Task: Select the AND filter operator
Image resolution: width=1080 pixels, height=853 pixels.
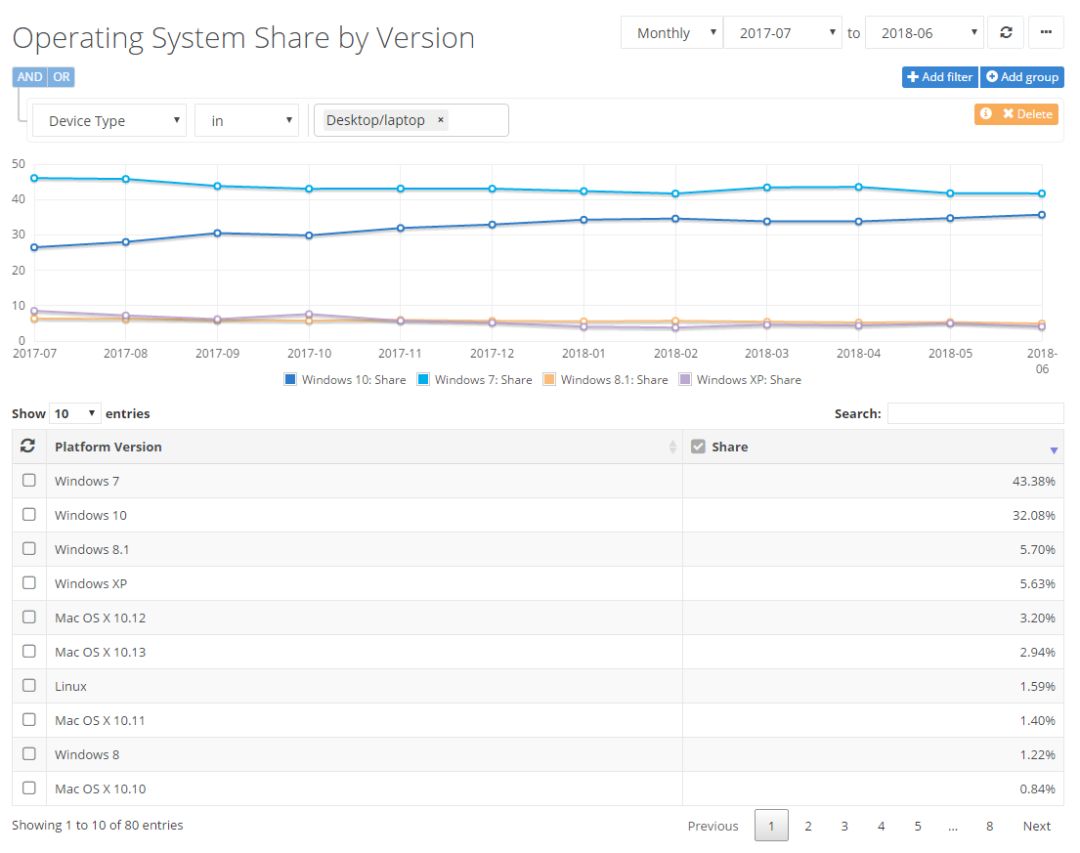Action: click(x=30, y=76)
